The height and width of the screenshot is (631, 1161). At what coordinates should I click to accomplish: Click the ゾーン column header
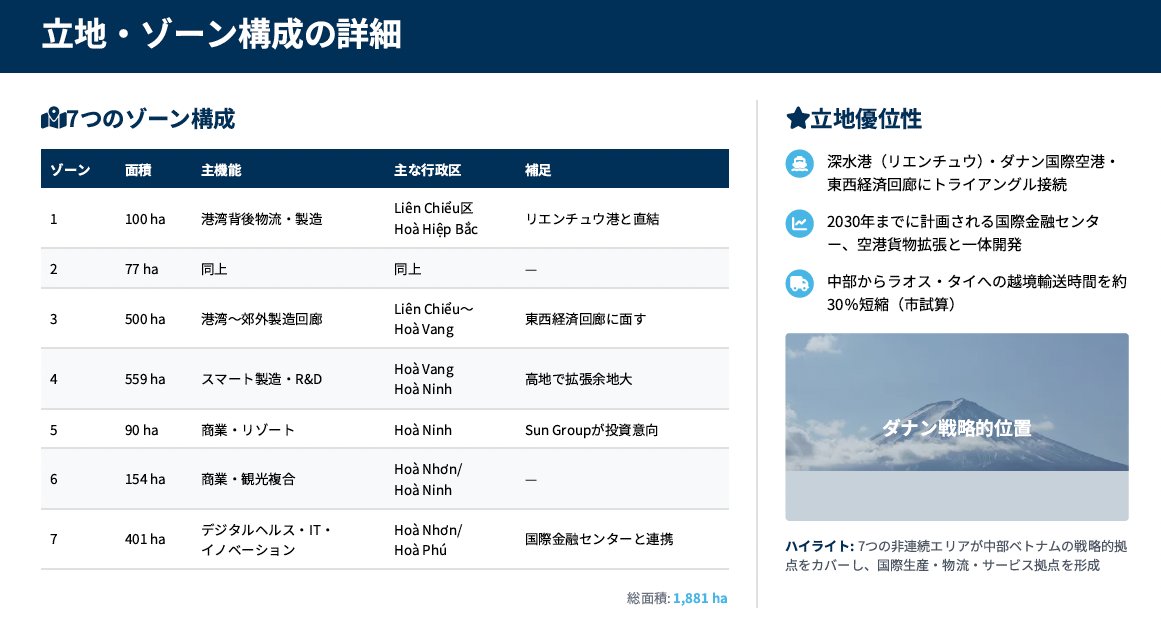(x=70, y=170)
